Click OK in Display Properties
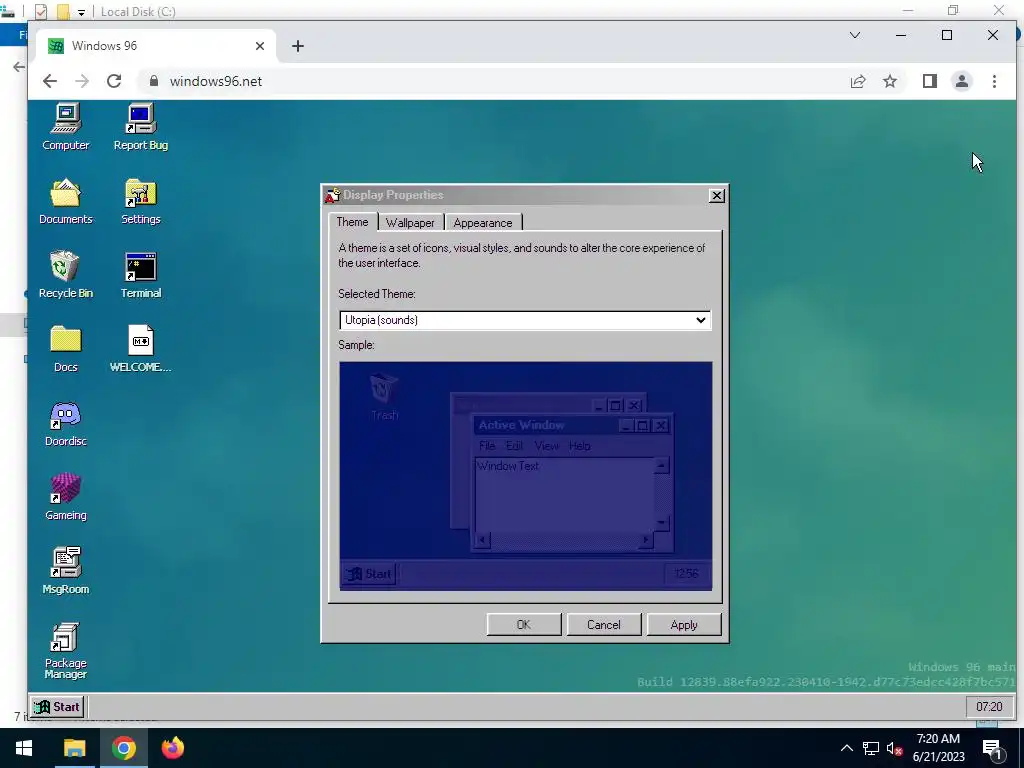Viewport: 1024px width, 768px height. (524, 625)
